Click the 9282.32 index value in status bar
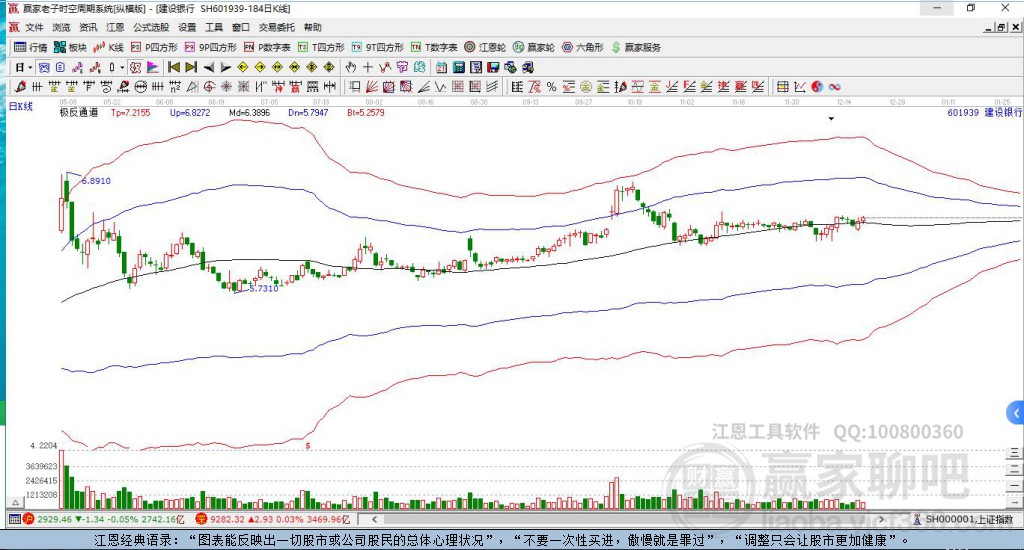This screenshot has height=550, width=1024. coord(227,519)
